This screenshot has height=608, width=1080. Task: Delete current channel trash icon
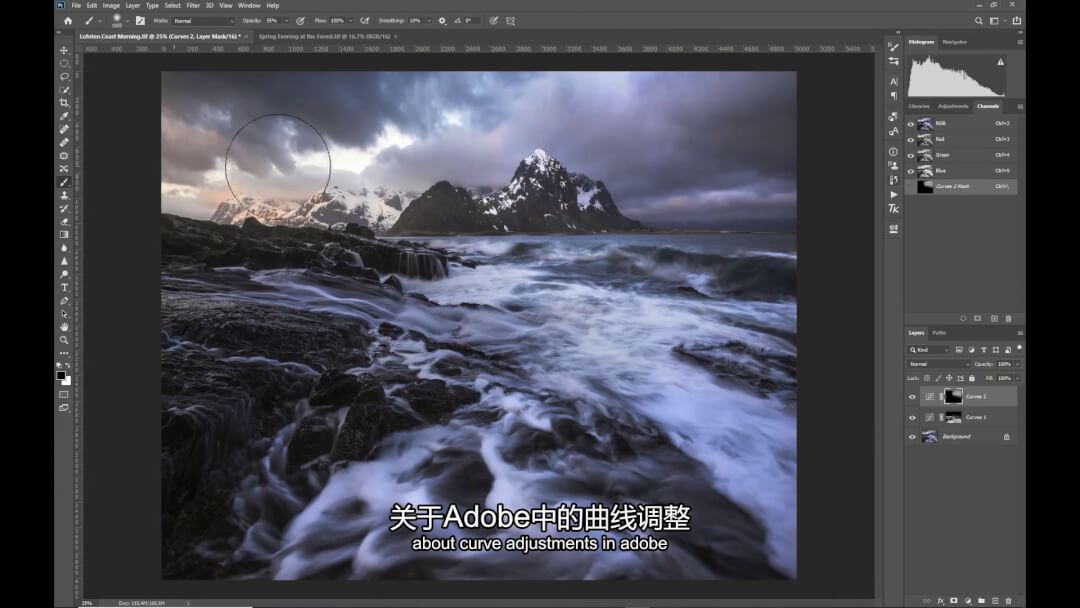pyautogui.click(x=1008, y=318)
